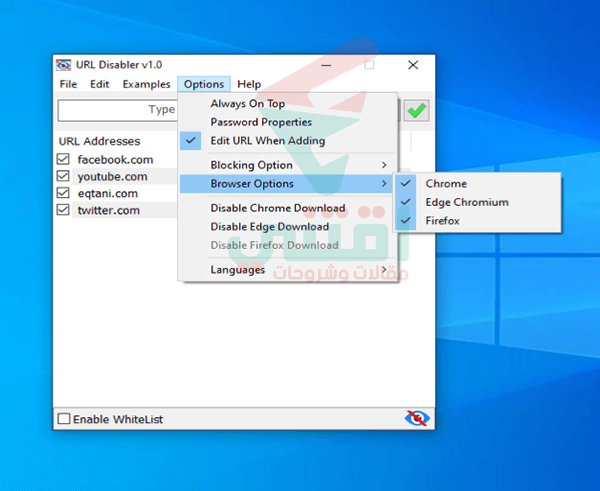
Task: Toggle Chrome in Browser Options submenu
Action: pos(478,183)
